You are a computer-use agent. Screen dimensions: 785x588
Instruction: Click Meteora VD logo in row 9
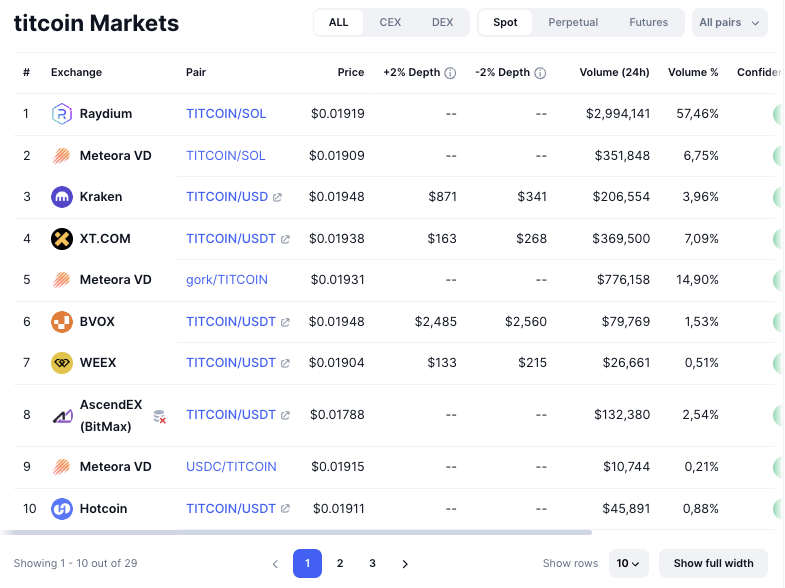click(62, 467)
